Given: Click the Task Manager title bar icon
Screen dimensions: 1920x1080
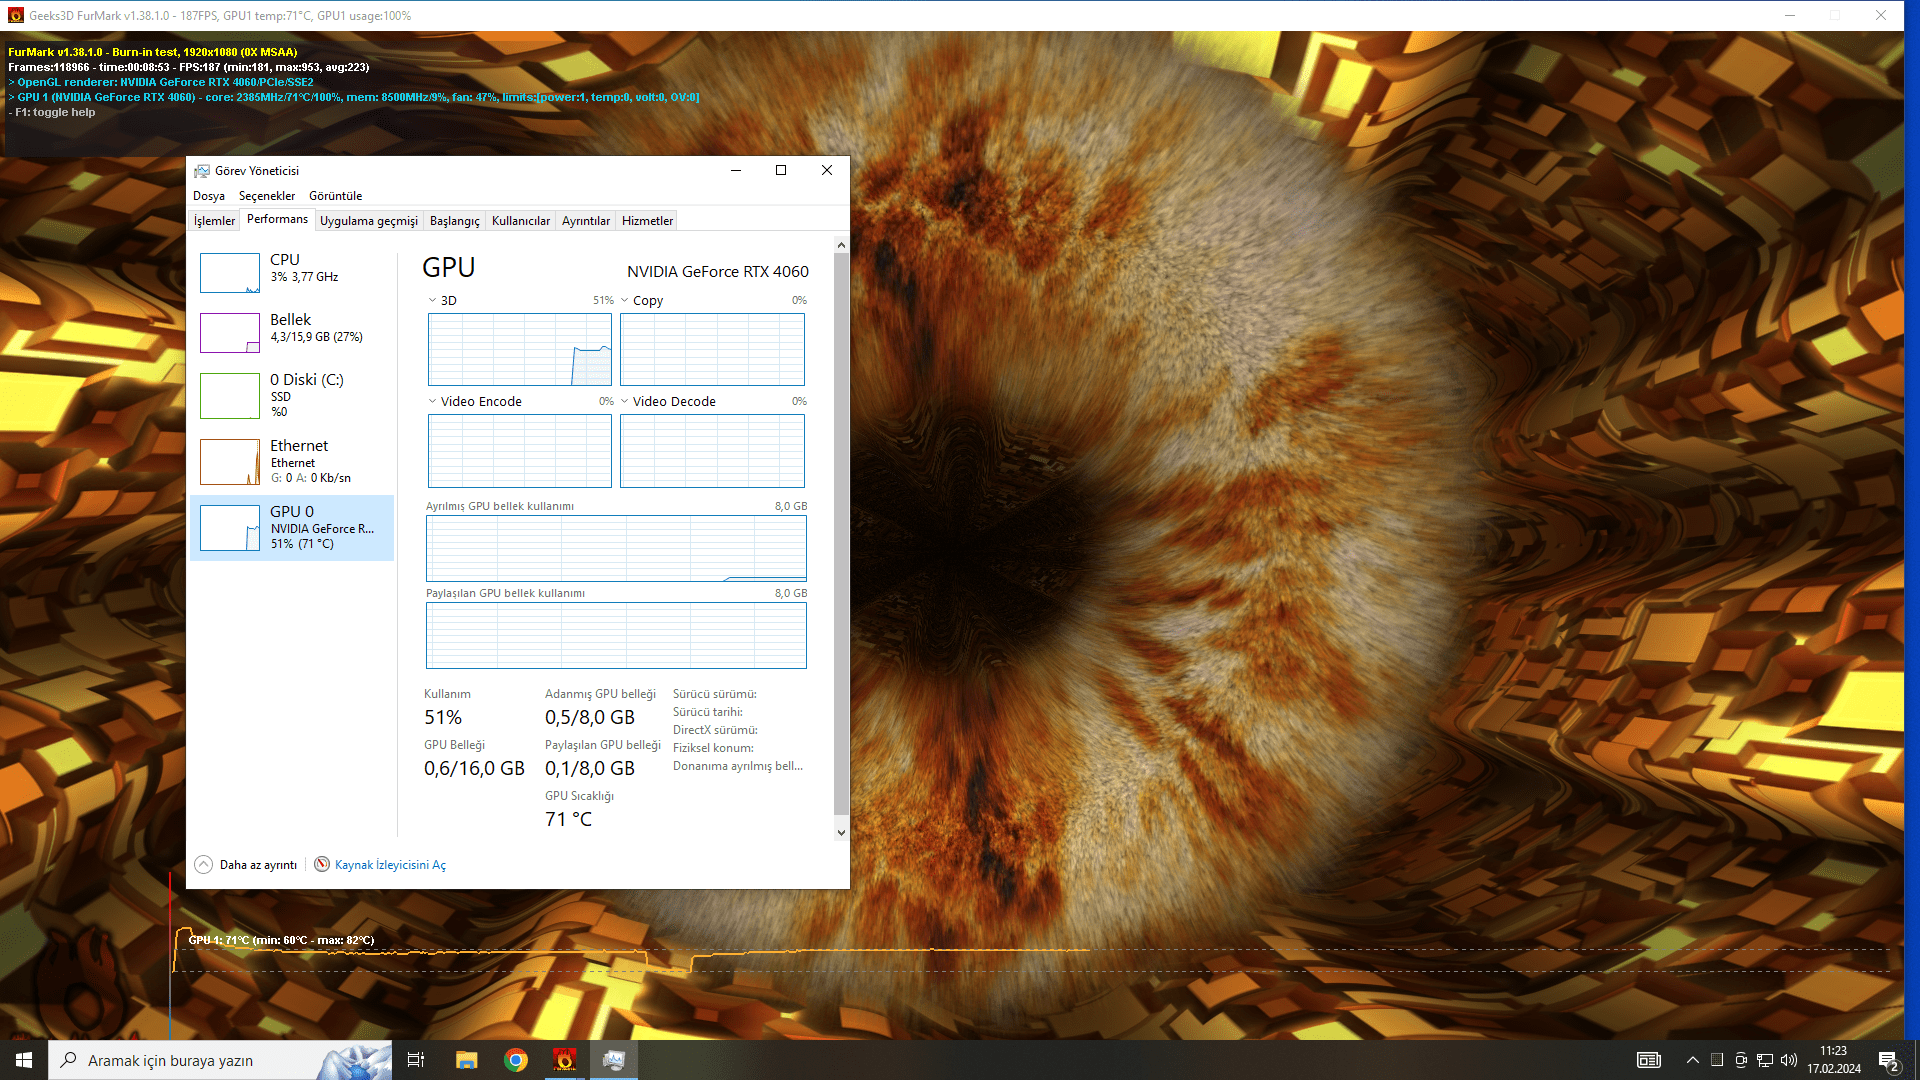Looking at the screenshot, I should (202, 171).
